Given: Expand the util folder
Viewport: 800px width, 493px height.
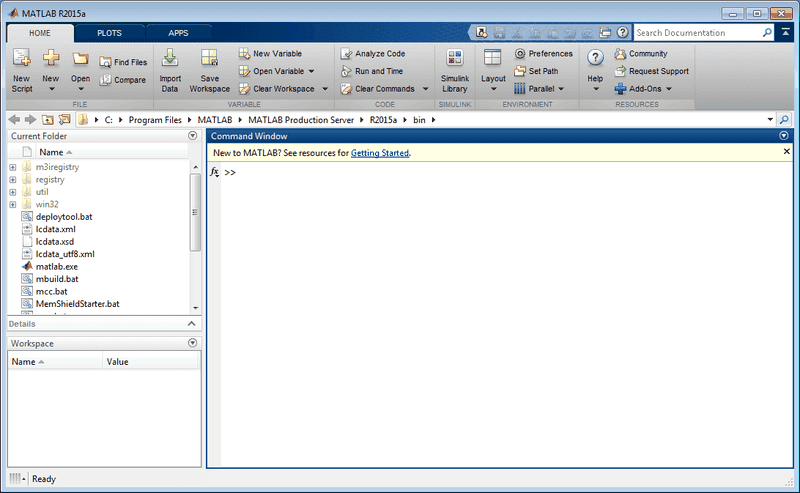Looking at the screenshot, I should coord(13,192).
